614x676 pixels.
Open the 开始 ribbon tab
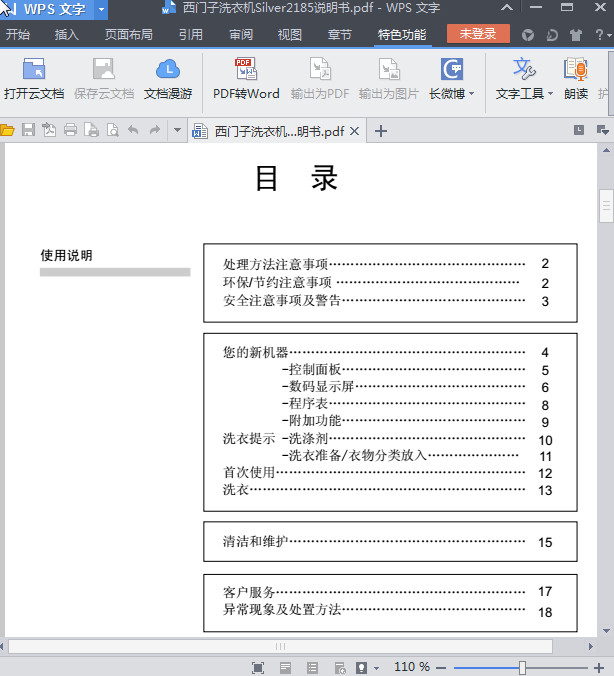pyautogui.click(x=18, y=34)
